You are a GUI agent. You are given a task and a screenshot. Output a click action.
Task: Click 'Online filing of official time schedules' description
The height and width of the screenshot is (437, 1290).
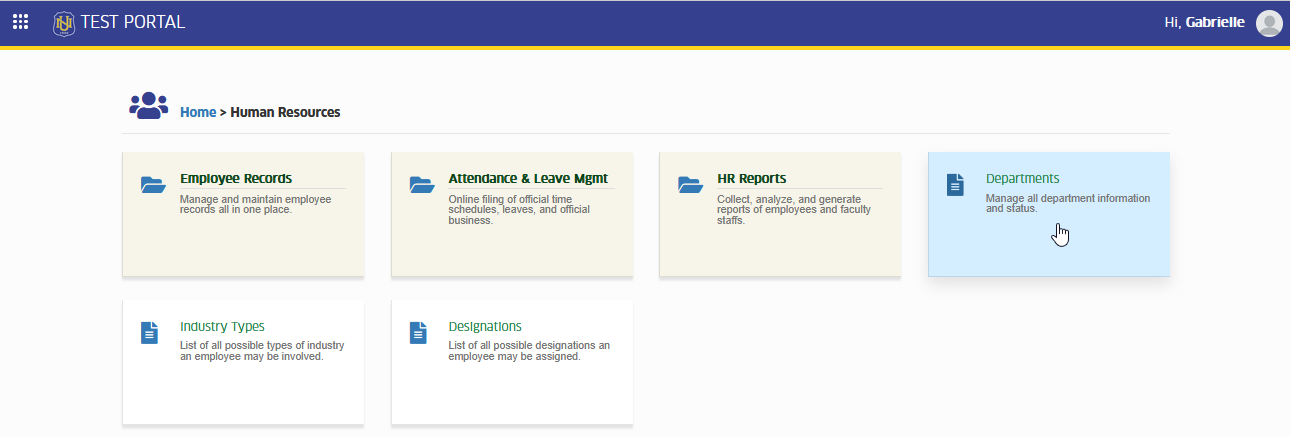point(519,209)
